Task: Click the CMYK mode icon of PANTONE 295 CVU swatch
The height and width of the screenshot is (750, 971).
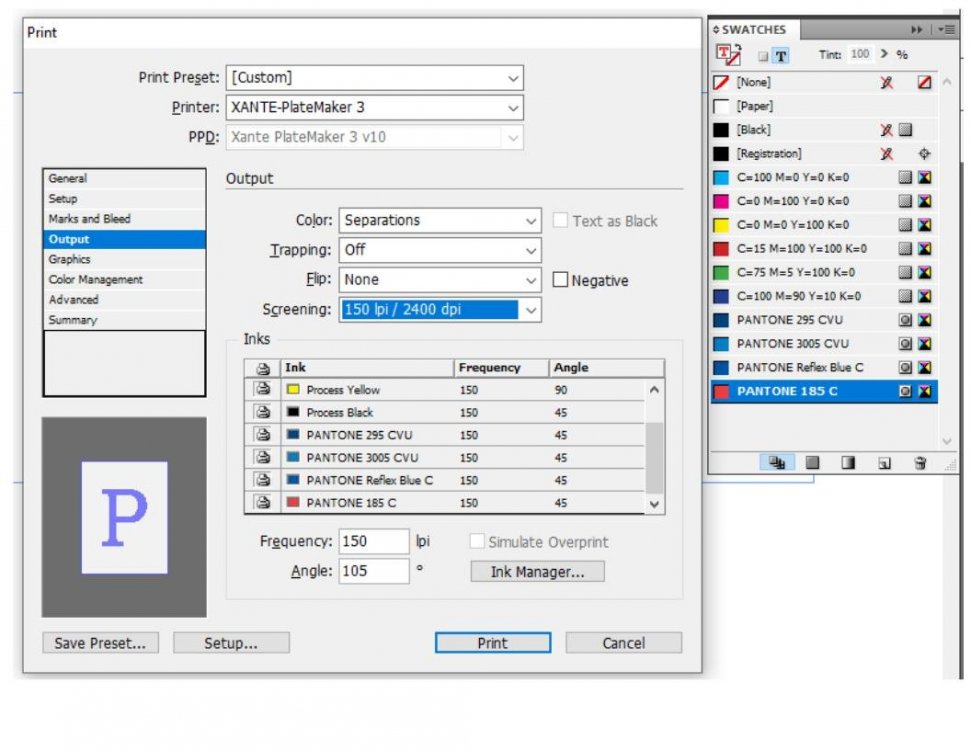Action: (x=924, y=320)
